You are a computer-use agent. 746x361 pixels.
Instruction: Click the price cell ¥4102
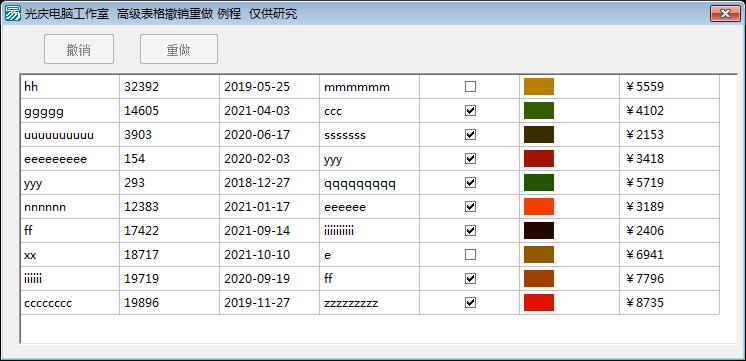click(x=669, y=111)
